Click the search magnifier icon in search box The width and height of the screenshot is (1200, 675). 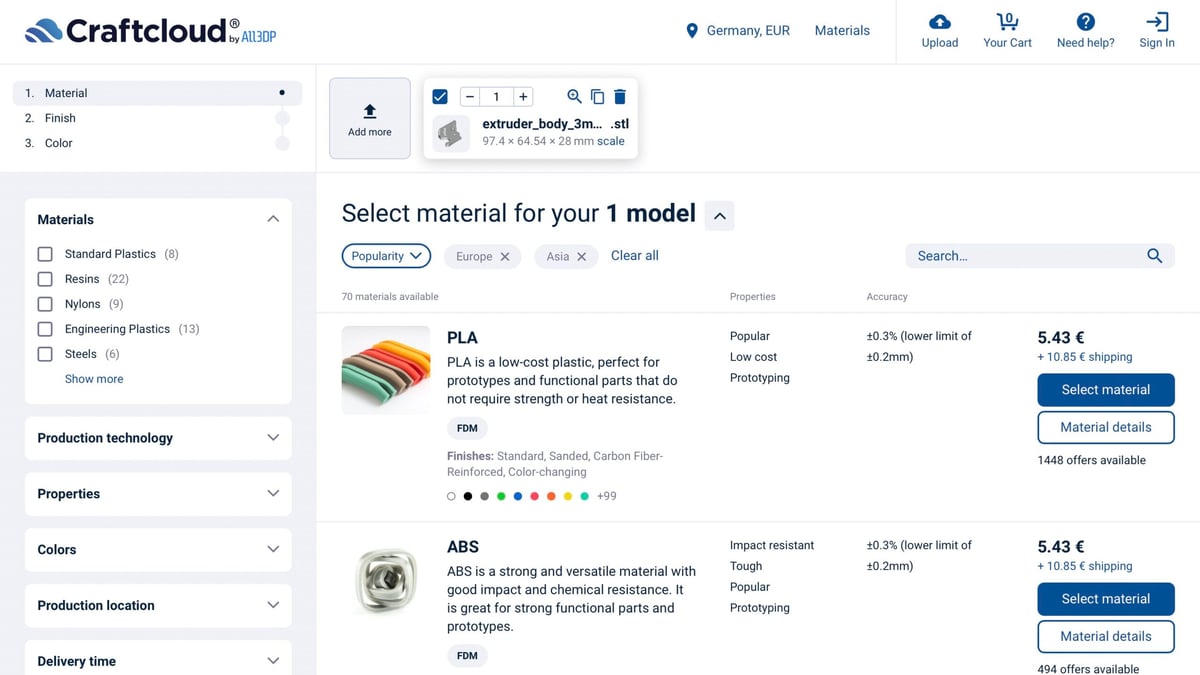point(1155,256)
